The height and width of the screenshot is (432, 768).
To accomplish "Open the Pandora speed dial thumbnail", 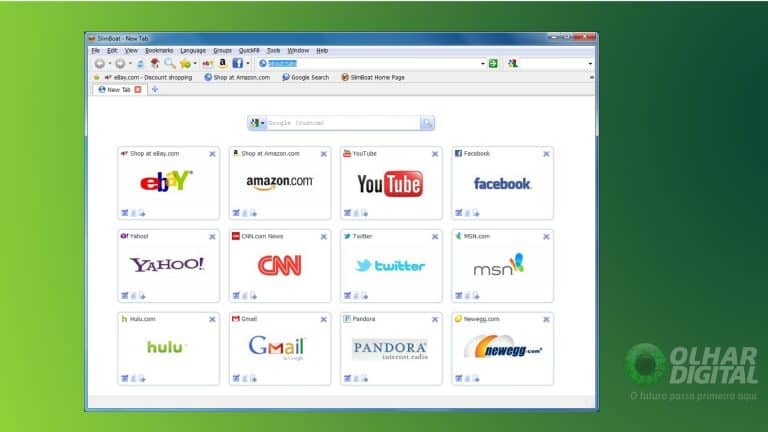I will point(390,348).
